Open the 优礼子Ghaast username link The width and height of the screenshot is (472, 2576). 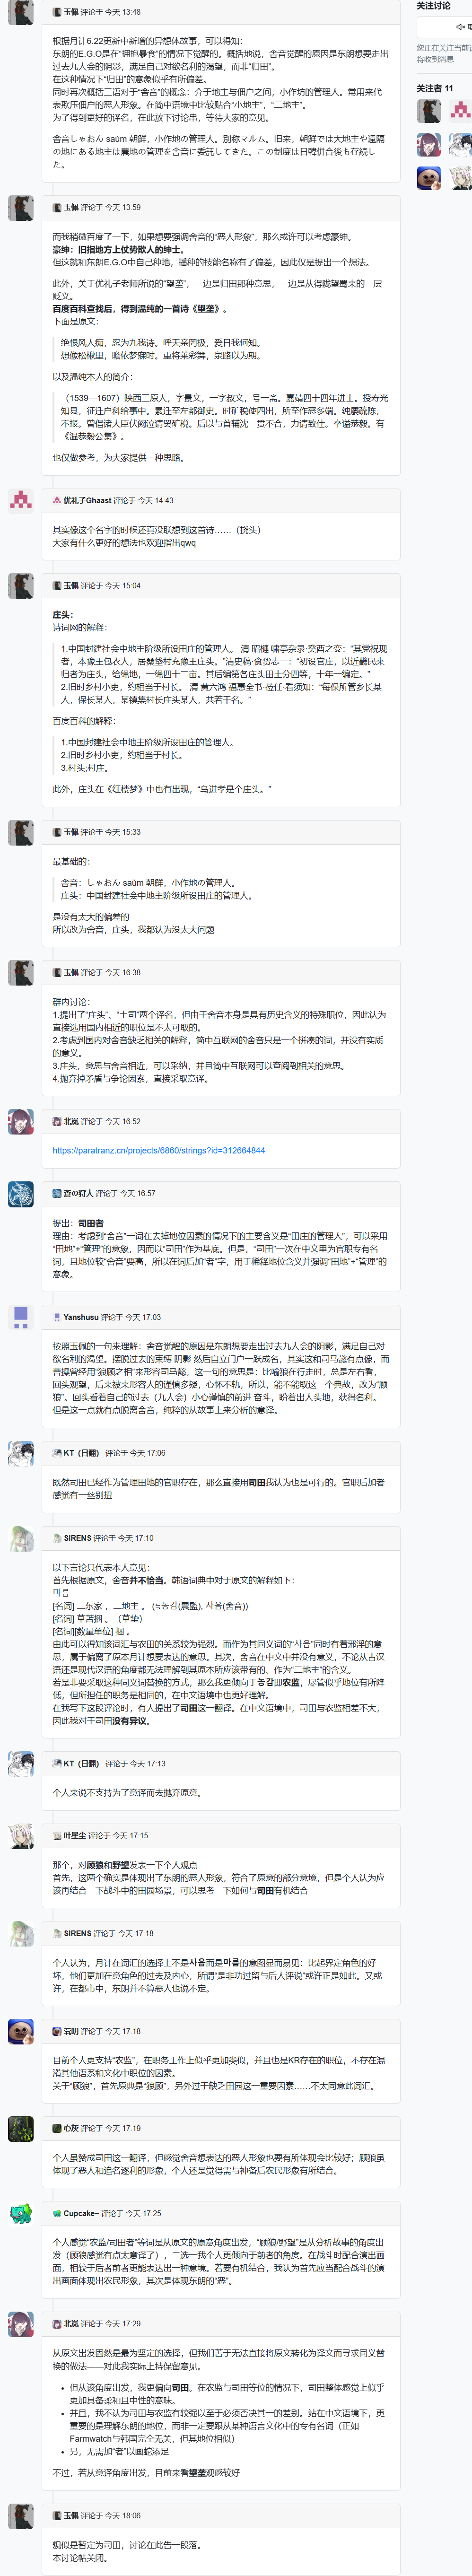(x=87, y=500)
